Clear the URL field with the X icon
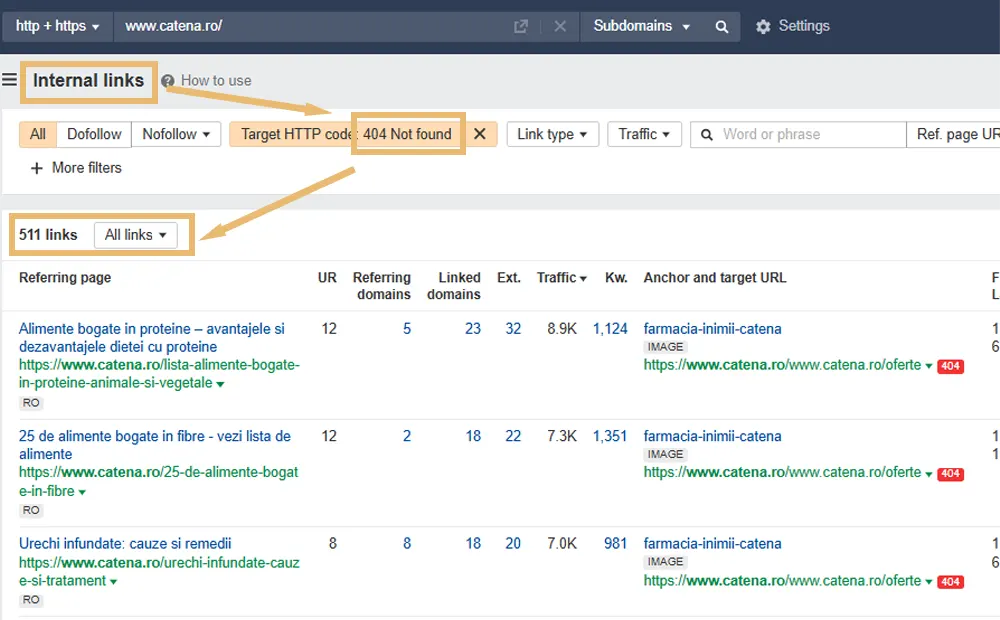 560,27
